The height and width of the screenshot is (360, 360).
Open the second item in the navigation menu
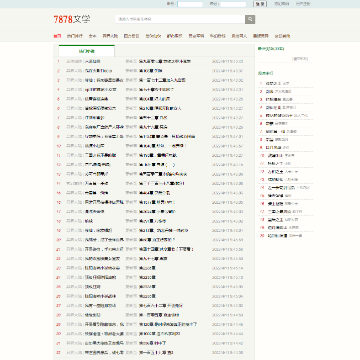coord(74,36)
